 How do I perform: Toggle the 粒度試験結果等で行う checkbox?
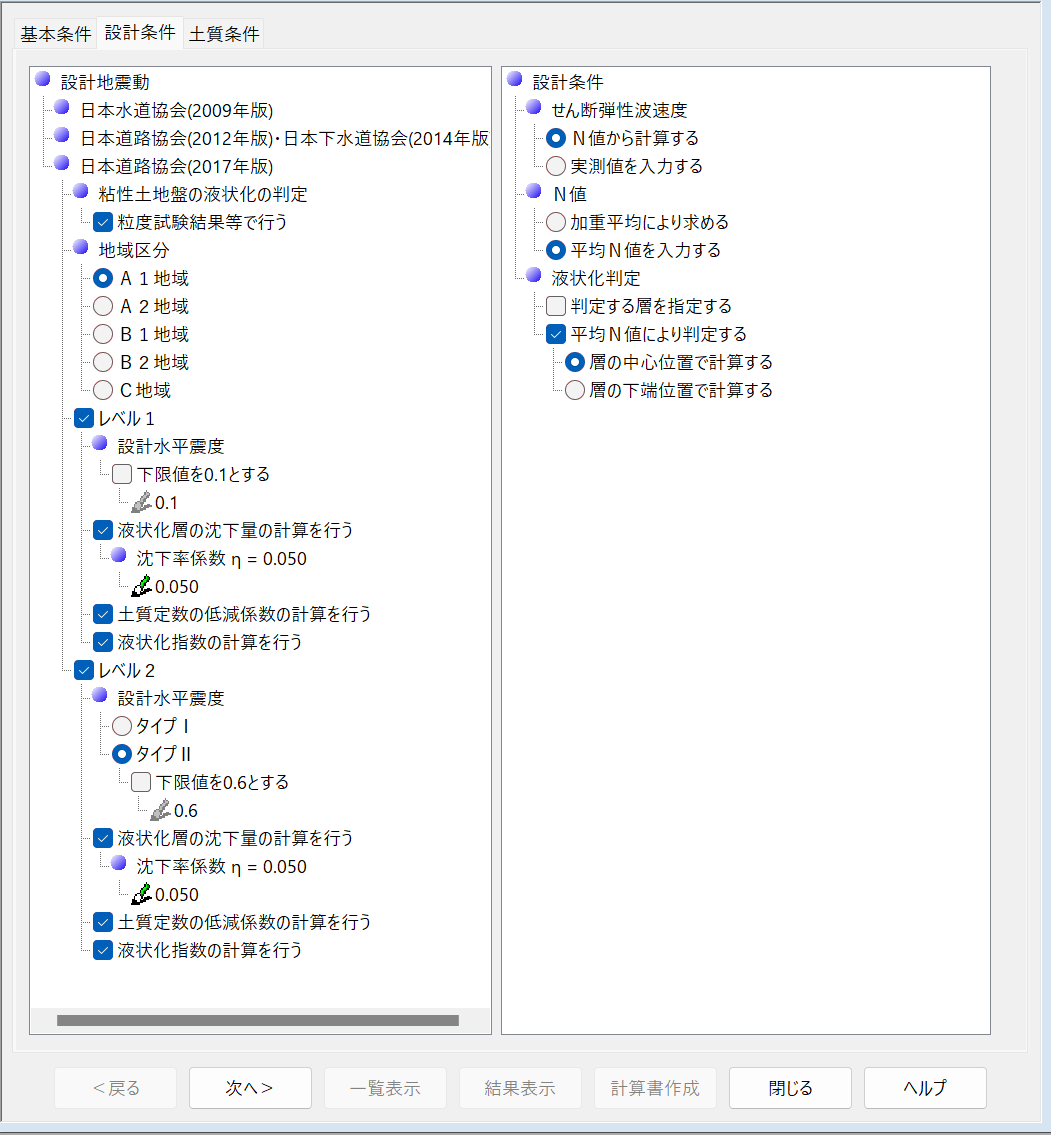click(x=103, y=222)
